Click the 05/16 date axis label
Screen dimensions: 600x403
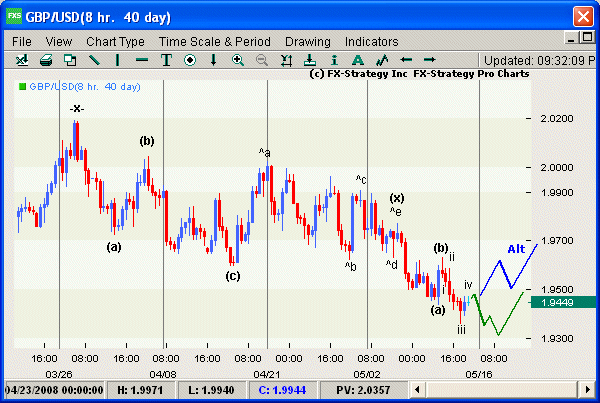coord(479,374)
